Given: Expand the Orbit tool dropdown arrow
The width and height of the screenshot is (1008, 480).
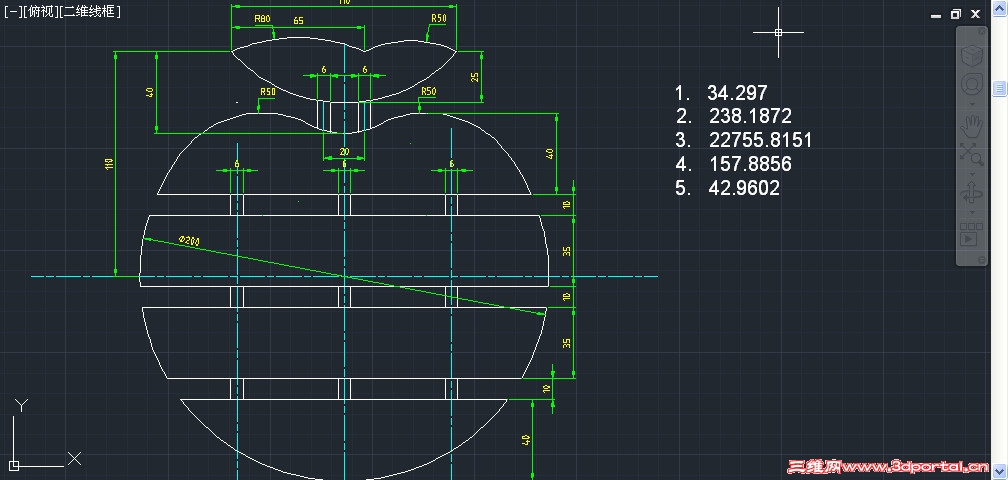Looking at the screenshot, I should click(x=971, y=212).
